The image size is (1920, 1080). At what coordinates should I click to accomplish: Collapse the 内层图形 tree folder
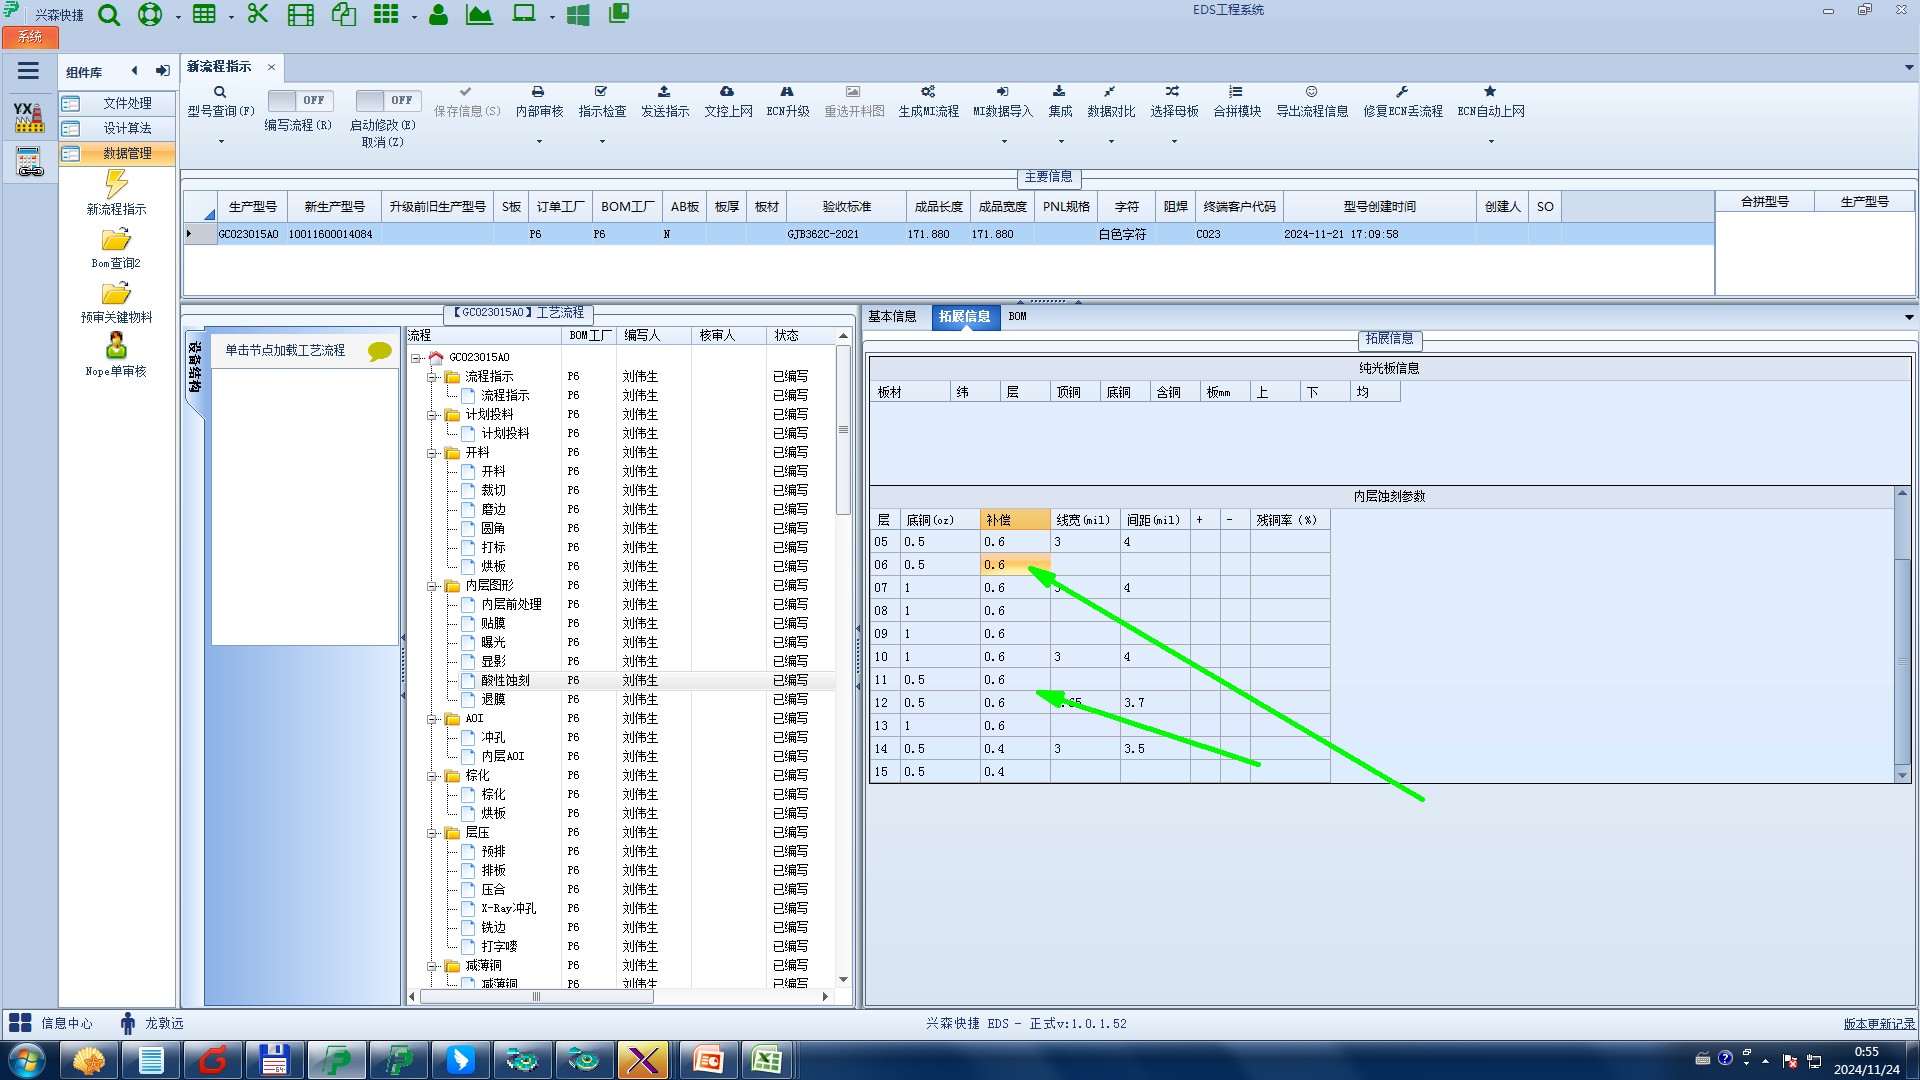pos(433,586)
